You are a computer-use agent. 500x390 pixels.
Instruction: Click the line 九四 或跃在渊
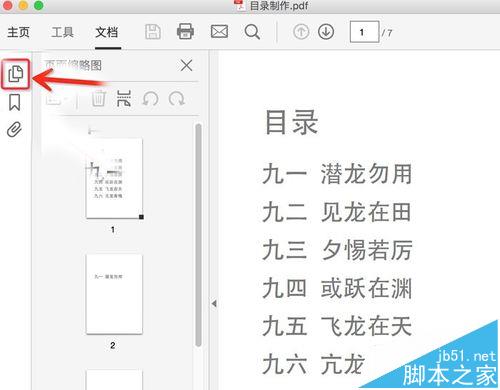337,288
